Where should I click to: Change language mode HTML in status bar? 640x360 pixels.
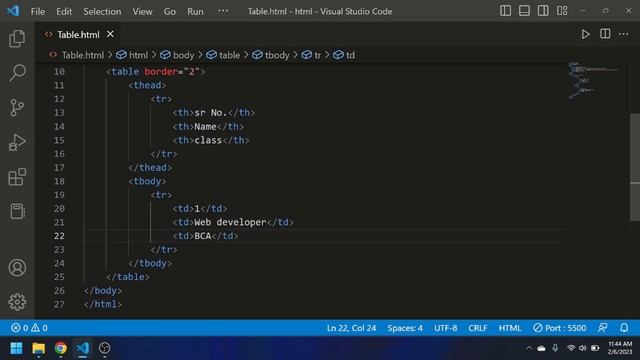click(510, 328)
